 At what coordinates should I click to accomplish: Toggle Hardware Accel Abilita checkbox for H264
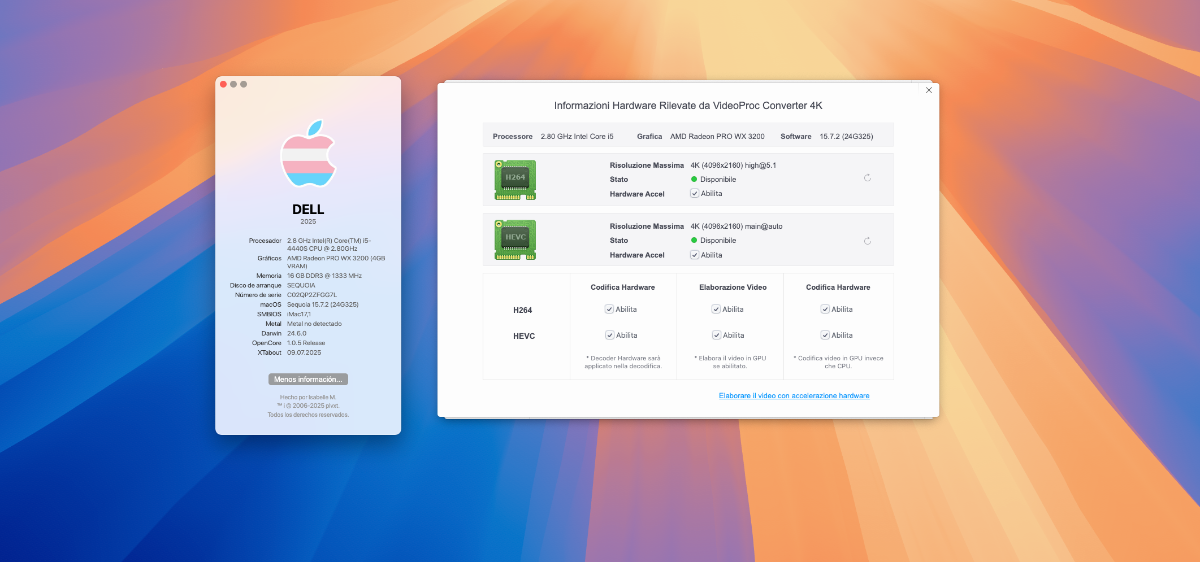(694, 193)
